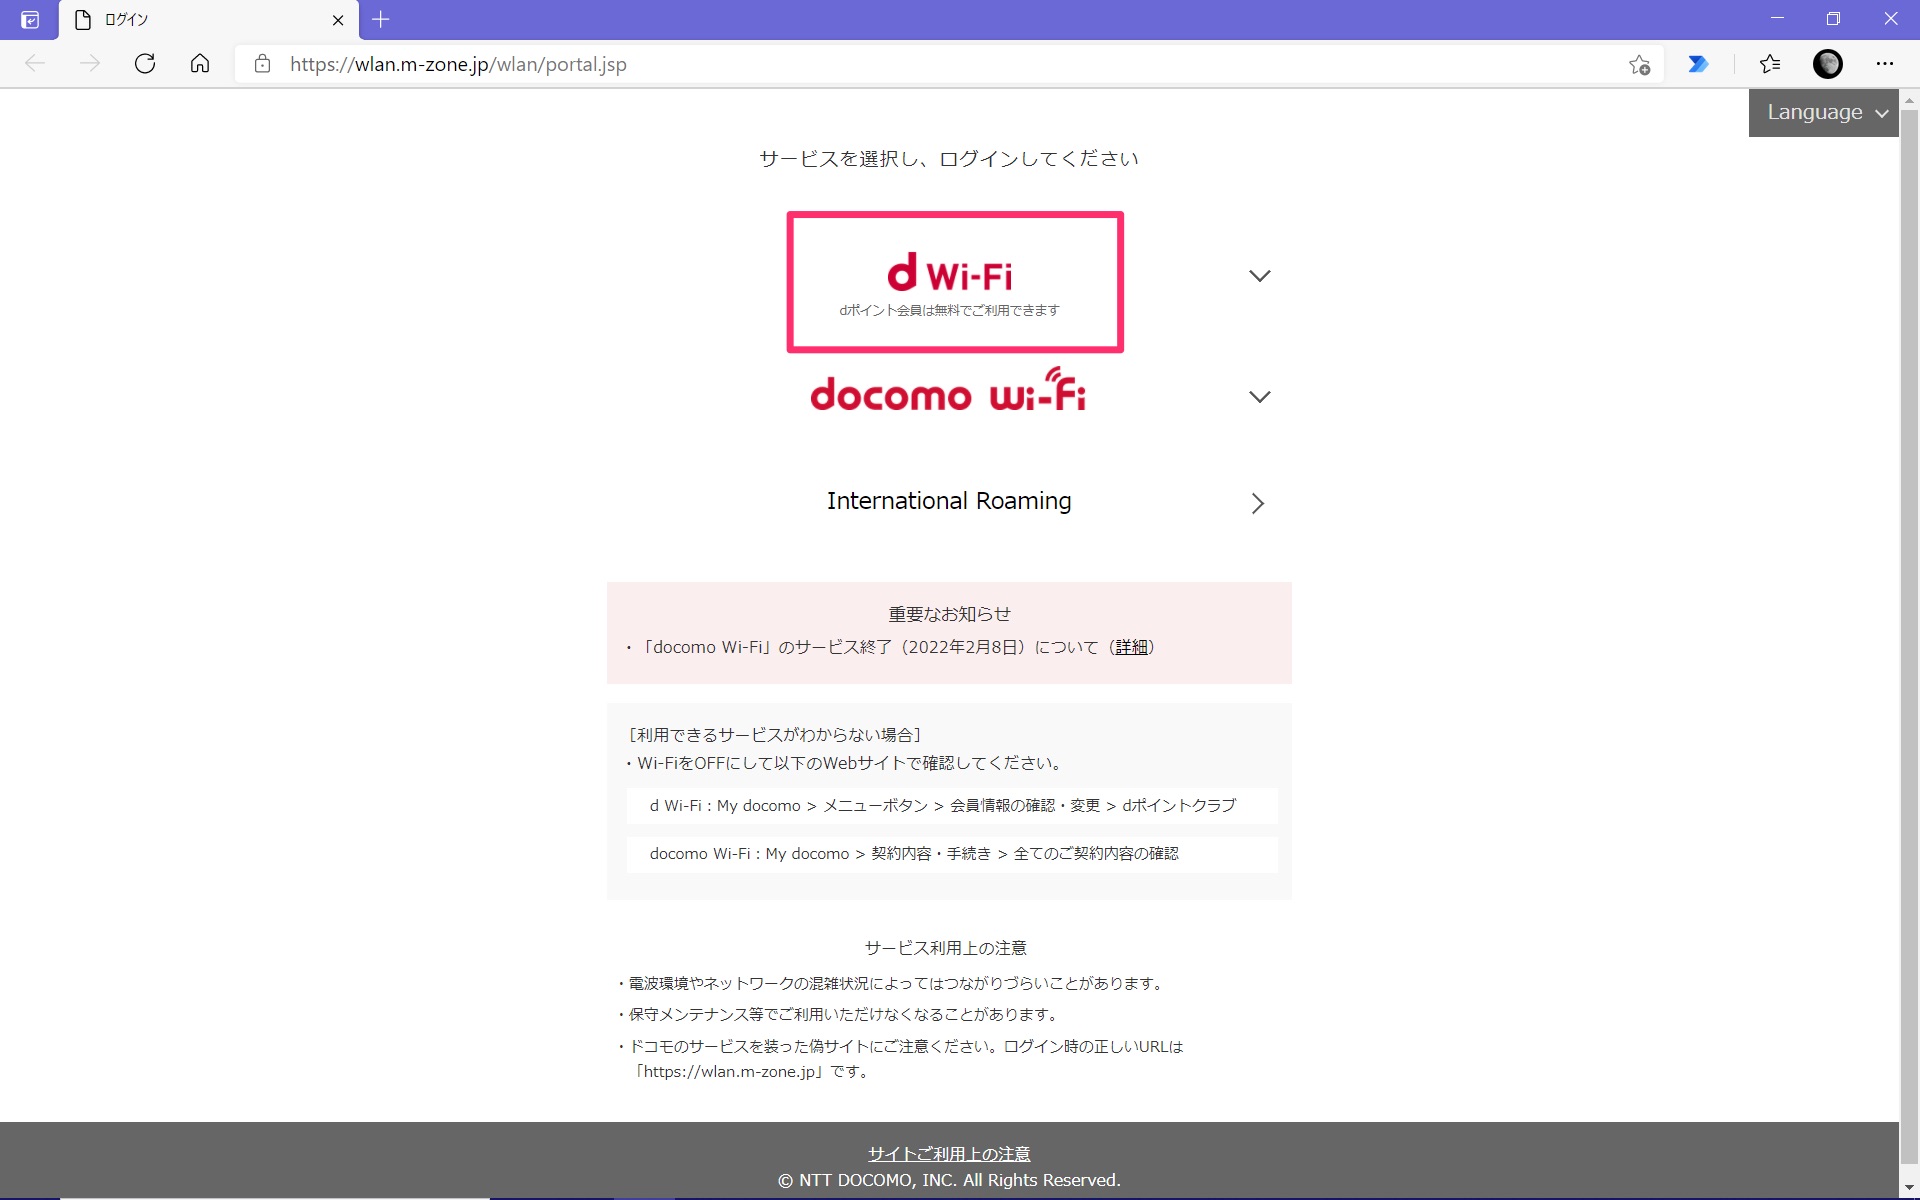Go to the browser home page
1920x1200 pixels.
click(x=200, y=64)
